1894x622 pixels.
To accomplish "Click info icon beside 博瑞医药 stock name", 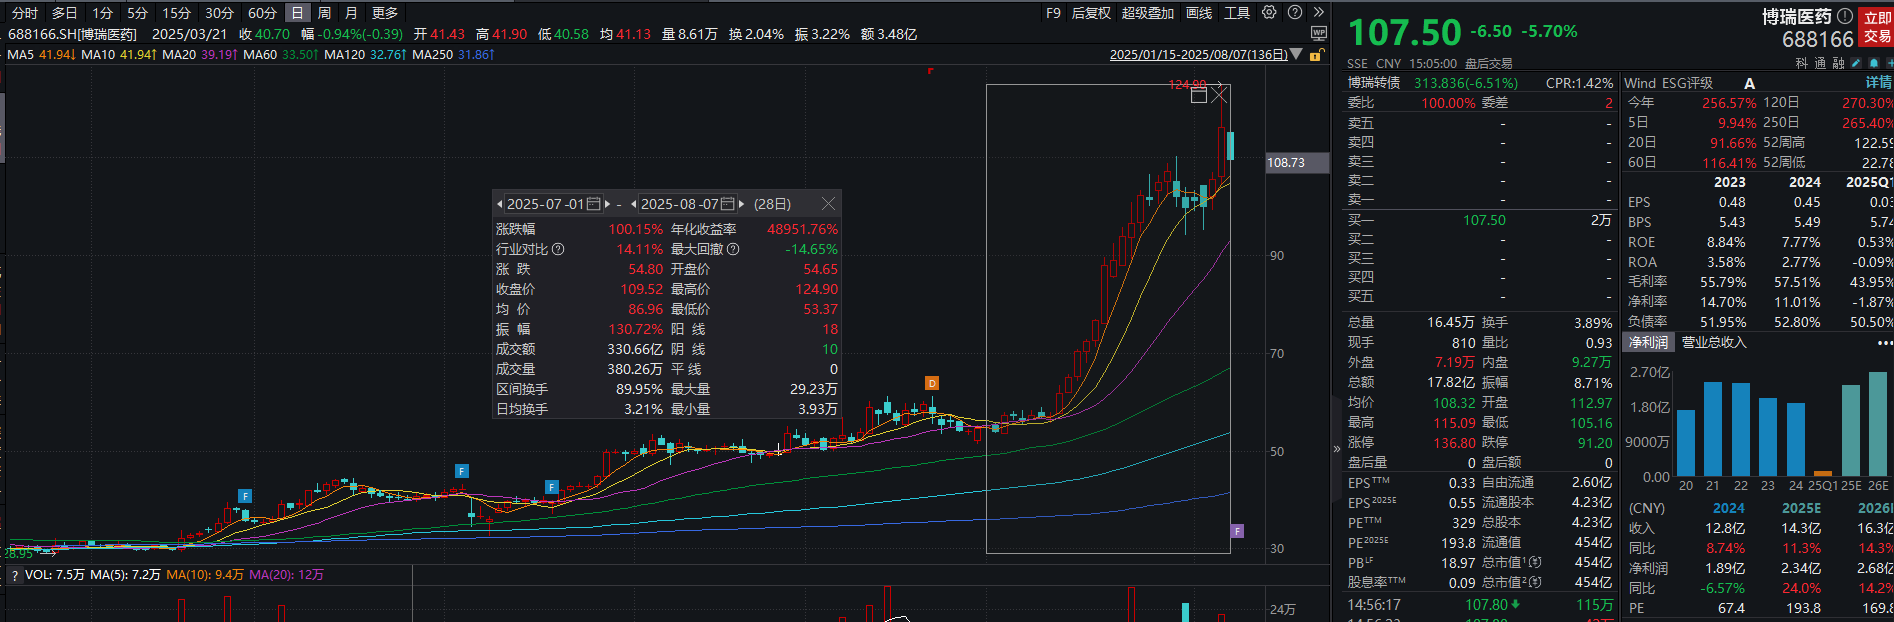I will pyautogui.click(x=1844, y=16).
